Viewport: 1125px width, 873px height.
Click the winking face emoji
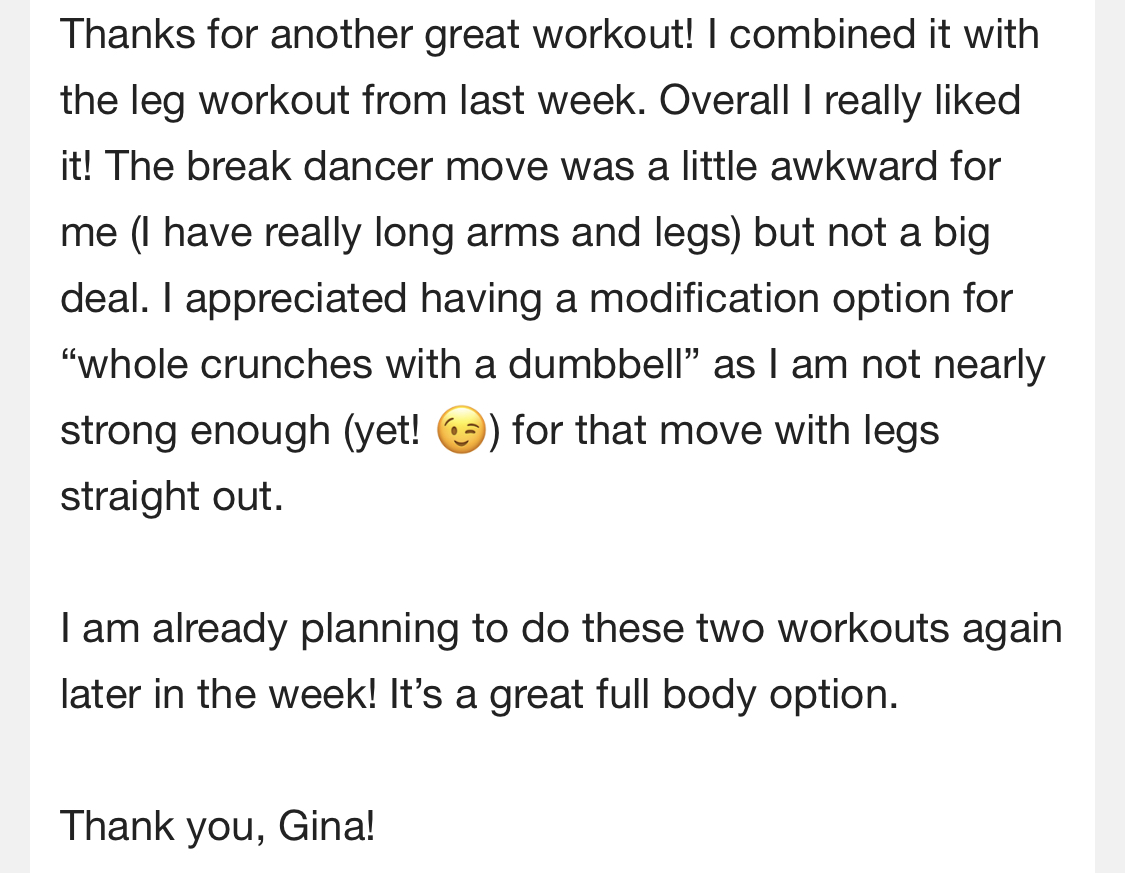pos(461,430)
